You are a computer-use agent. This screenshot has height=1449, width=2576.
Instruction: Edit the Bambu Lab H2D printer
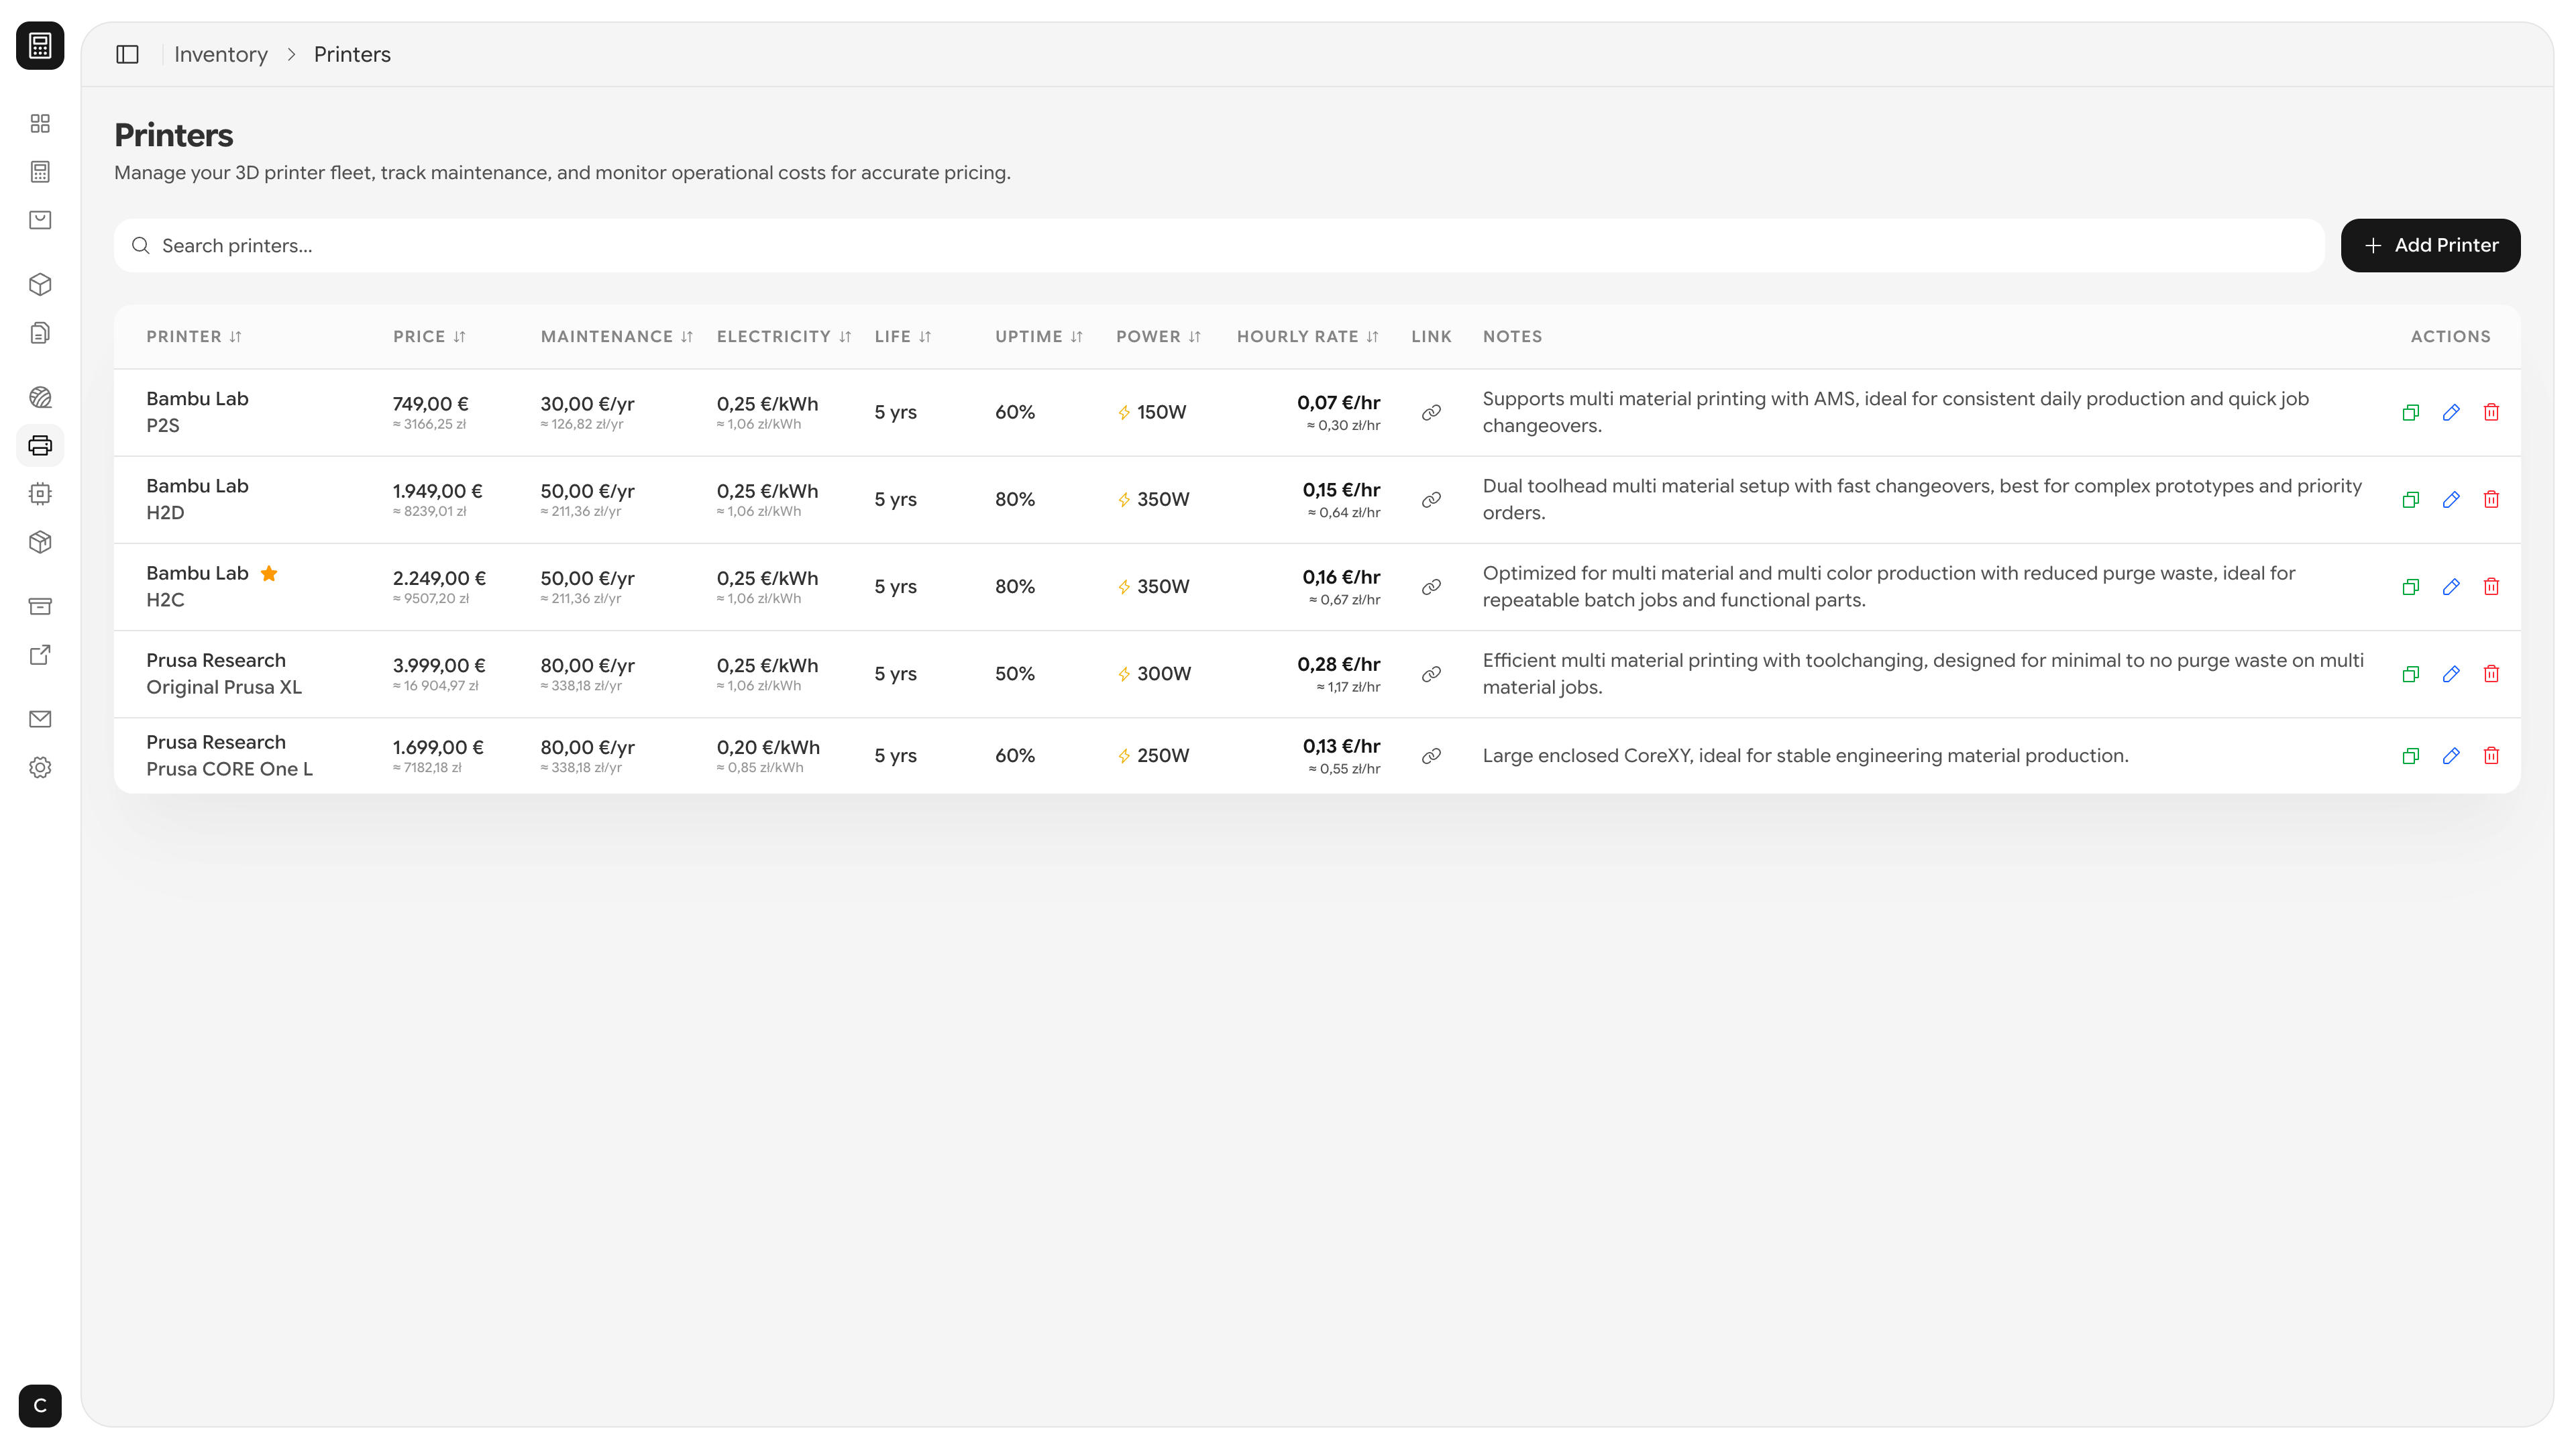click(2450, 499)
